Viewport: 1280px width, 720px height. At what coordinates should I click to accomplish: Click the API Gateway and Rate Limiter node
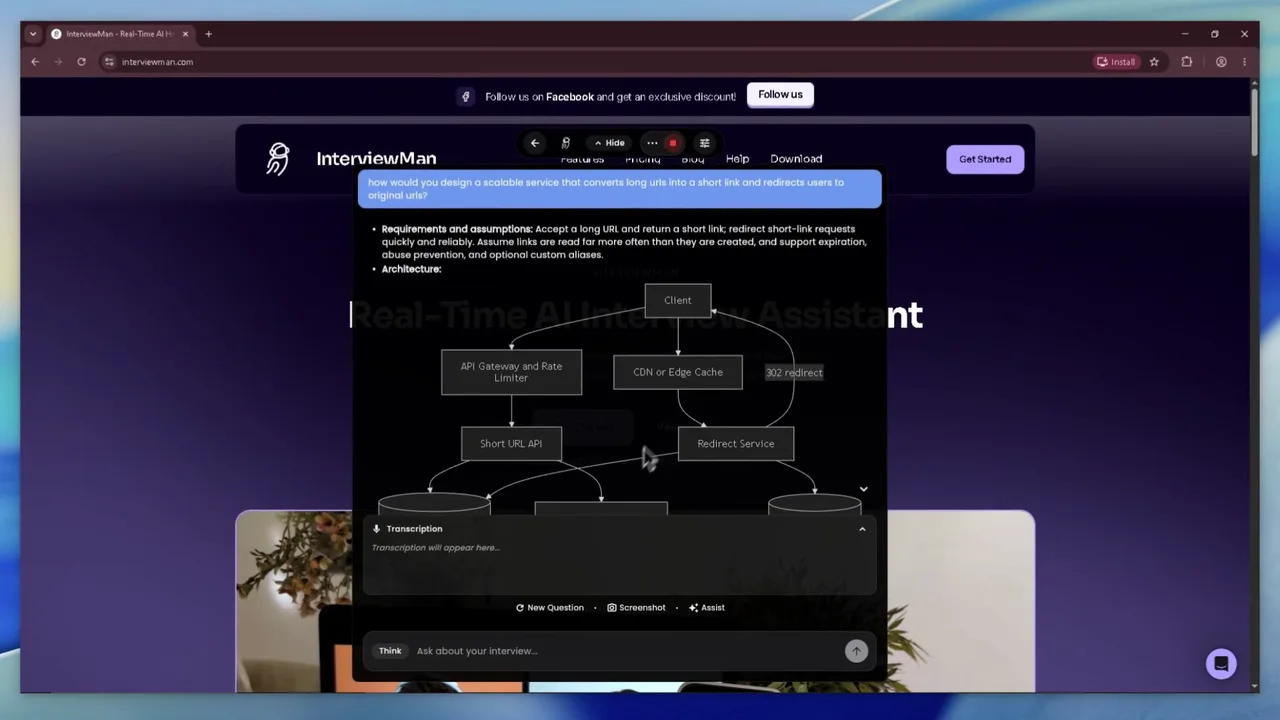(511, 372)
